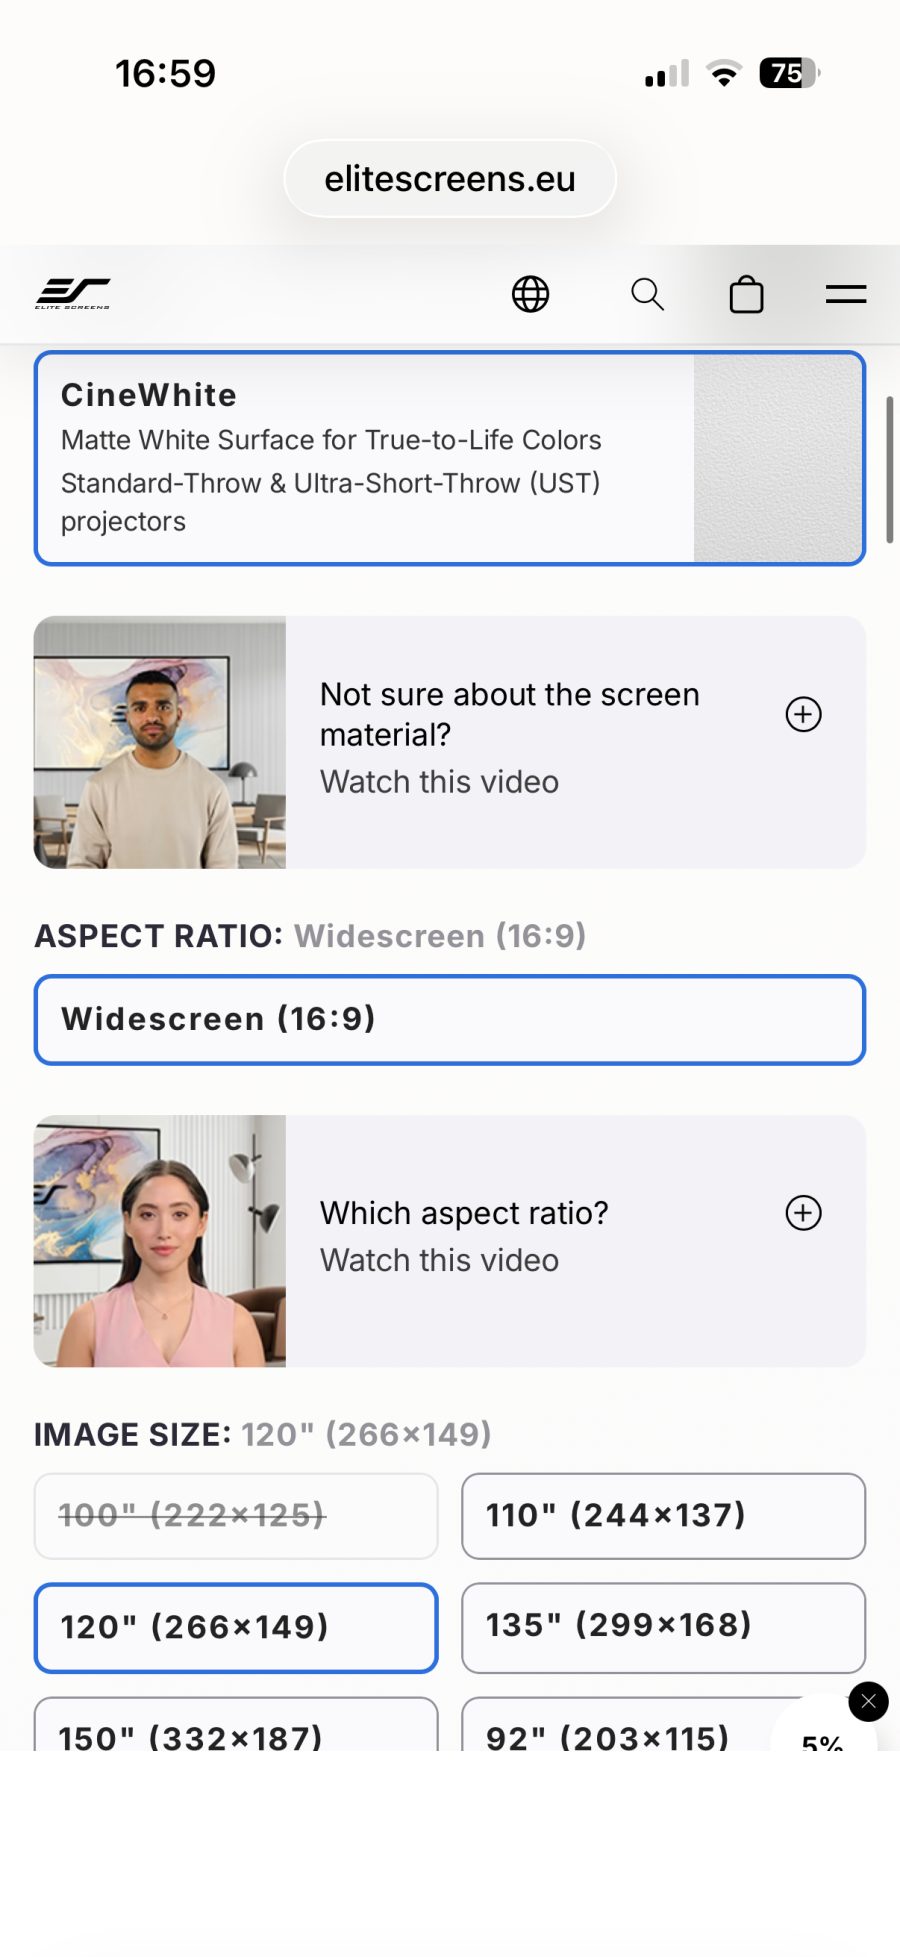
Task: Open the Elite Screens logo home link
Action: click(x=73, y=294)
